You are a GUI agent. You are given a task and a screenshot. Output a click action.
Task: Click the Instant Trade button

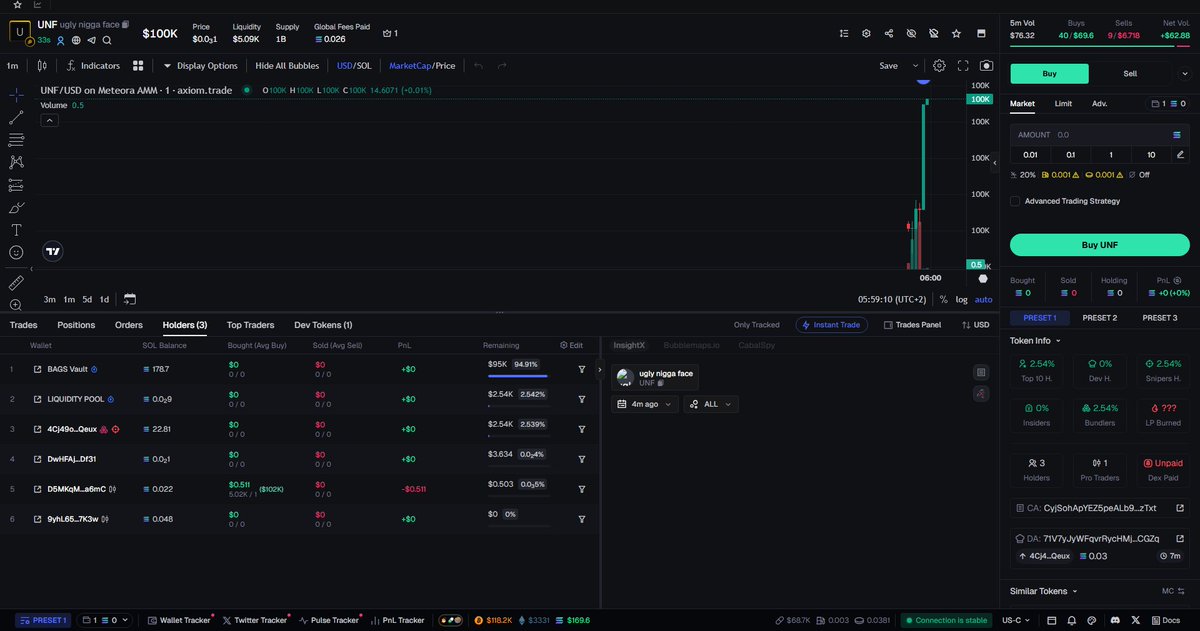(x=832, y=325)
